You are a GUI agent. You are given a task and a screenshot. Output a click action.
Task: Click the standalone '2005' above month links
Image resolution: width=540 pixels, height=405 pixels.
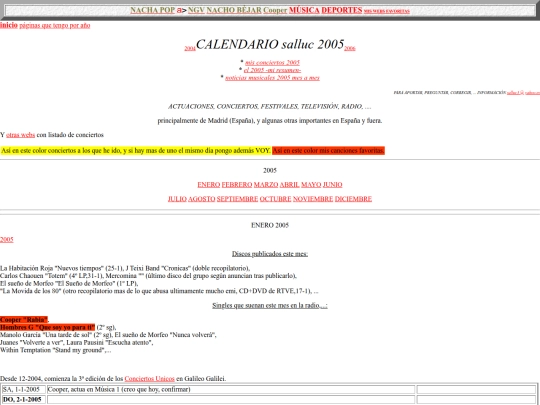coord(270,170)
